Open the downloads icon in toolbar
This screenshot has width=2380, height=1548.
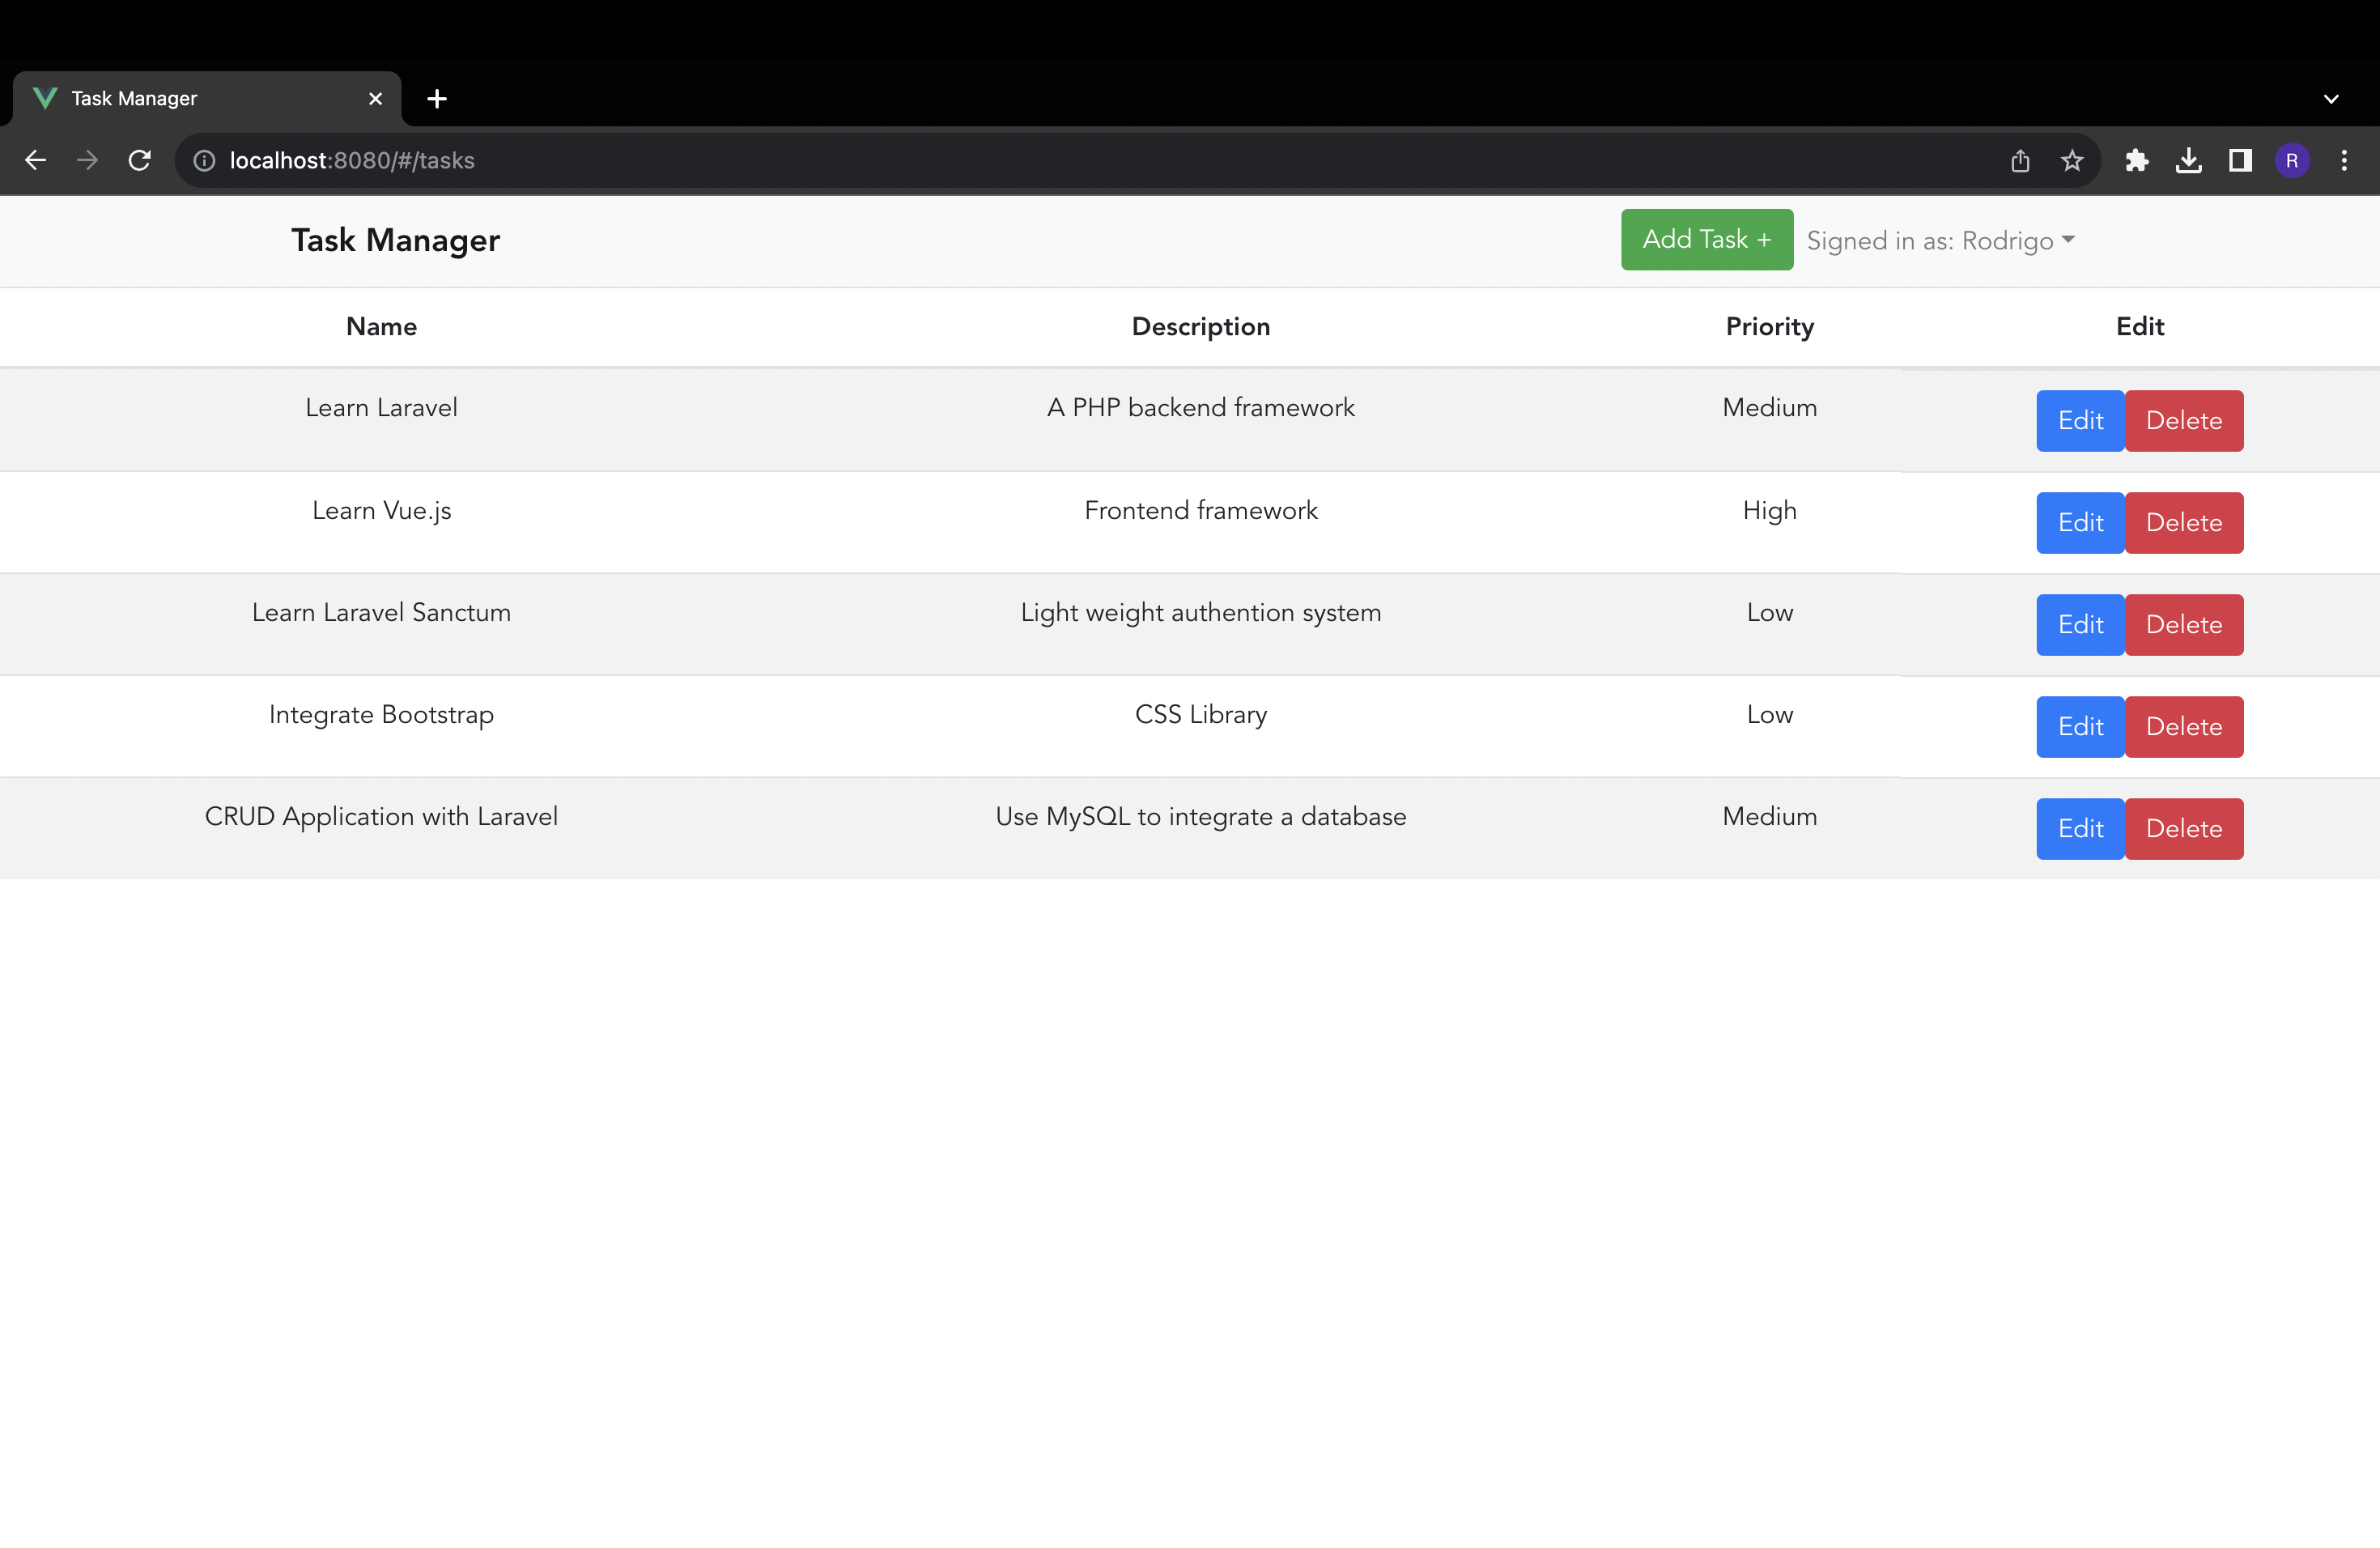(x=2189, y=160)
